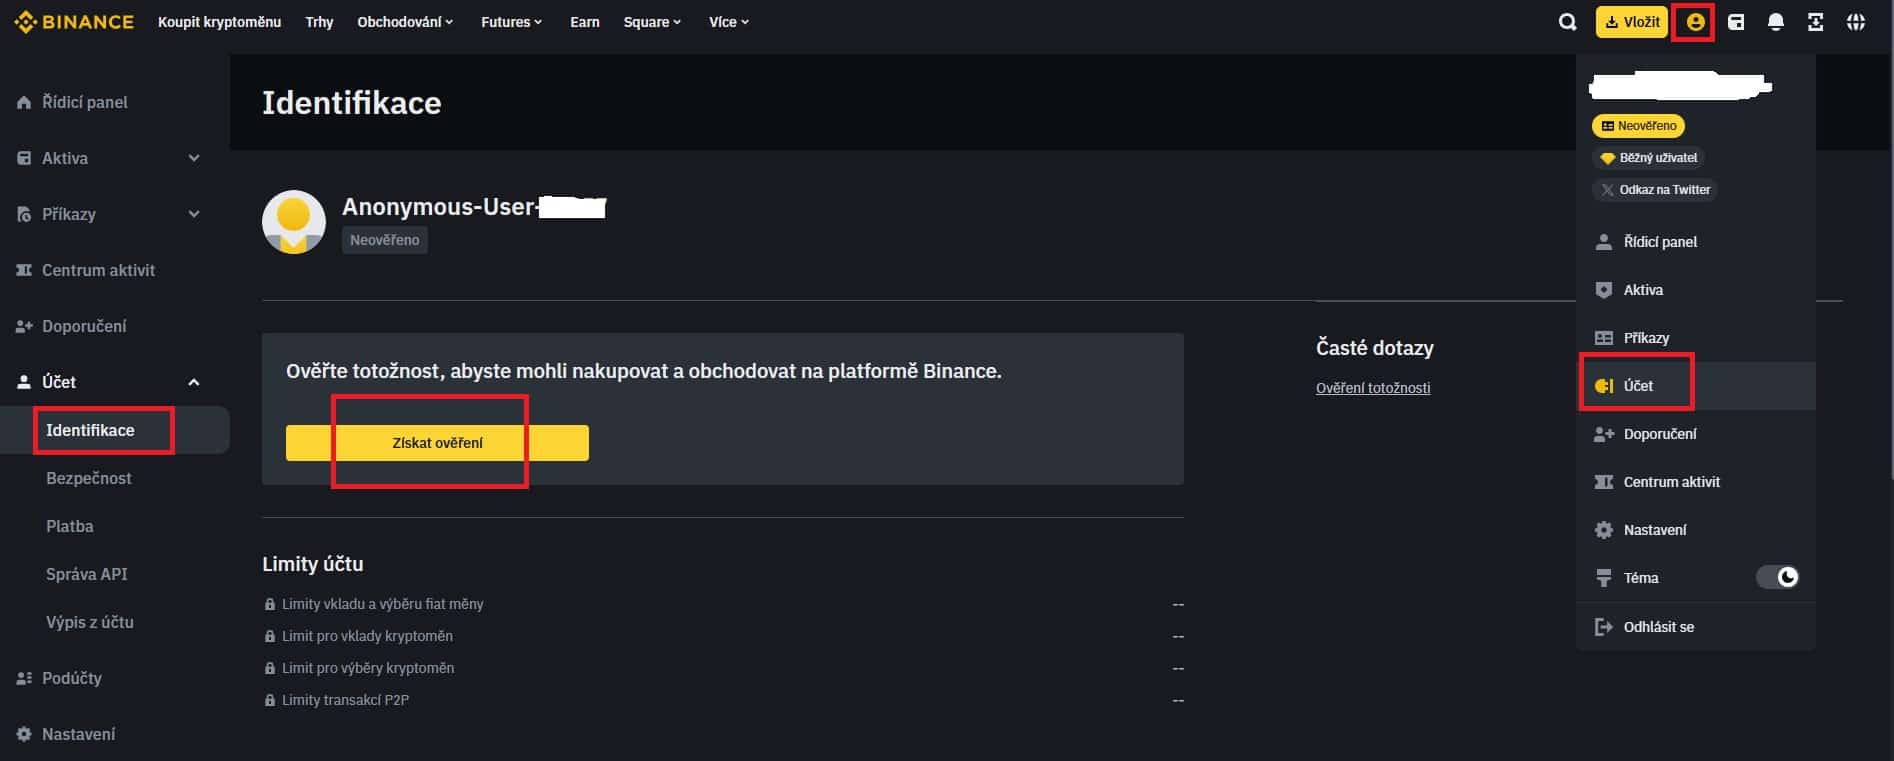Image resolution: width=1894 pixels, height=761 pixels.
Task: Open Ověření totožnosti FAQ link
Action: click(x=1373, y=388)
